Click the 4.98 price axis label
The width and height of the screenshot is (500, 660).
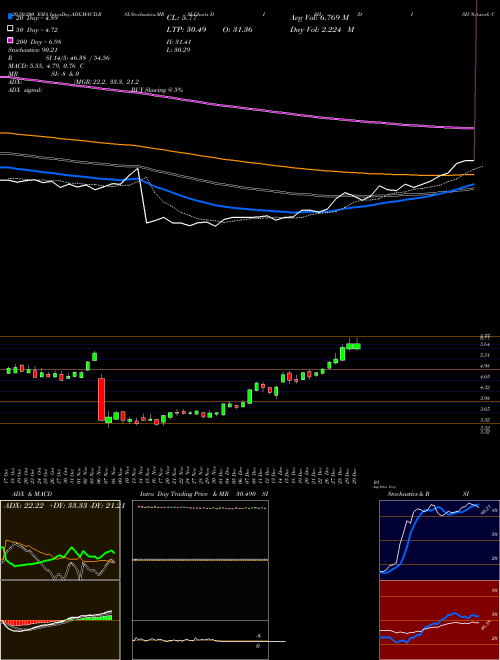click(x=484, y=366)
